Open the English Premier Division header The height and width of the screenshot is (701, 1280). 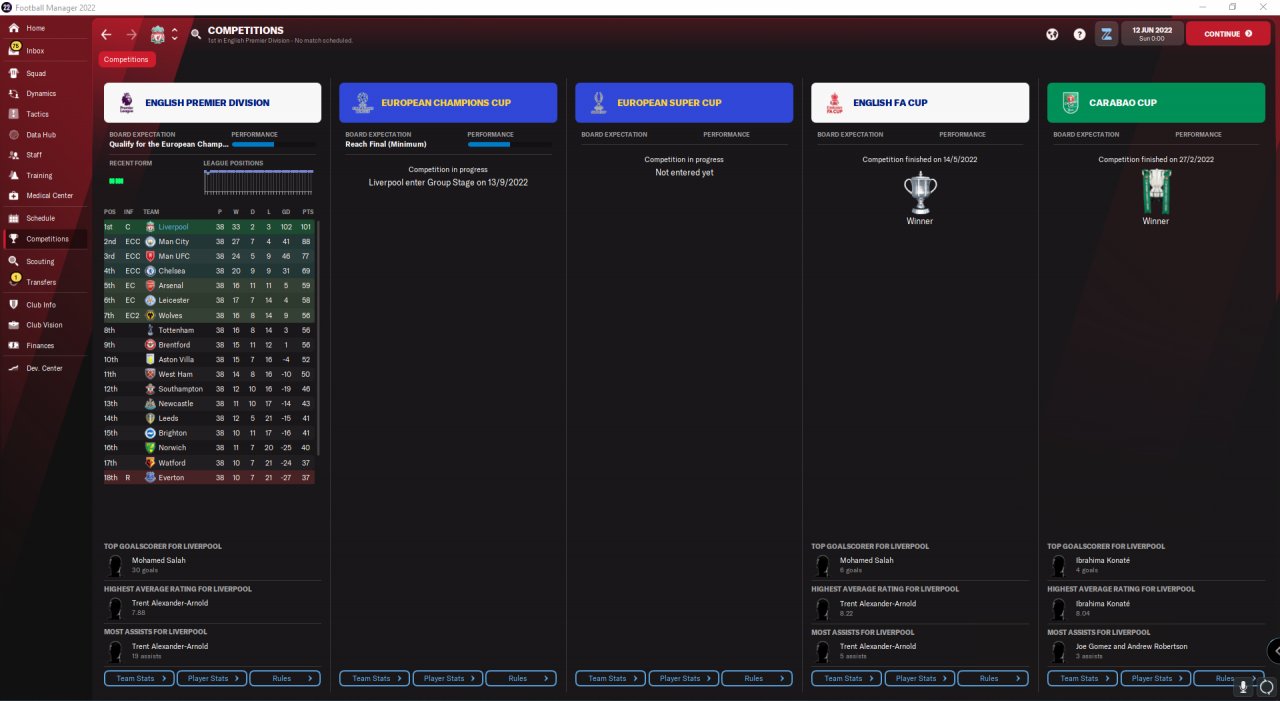(213, 102)
